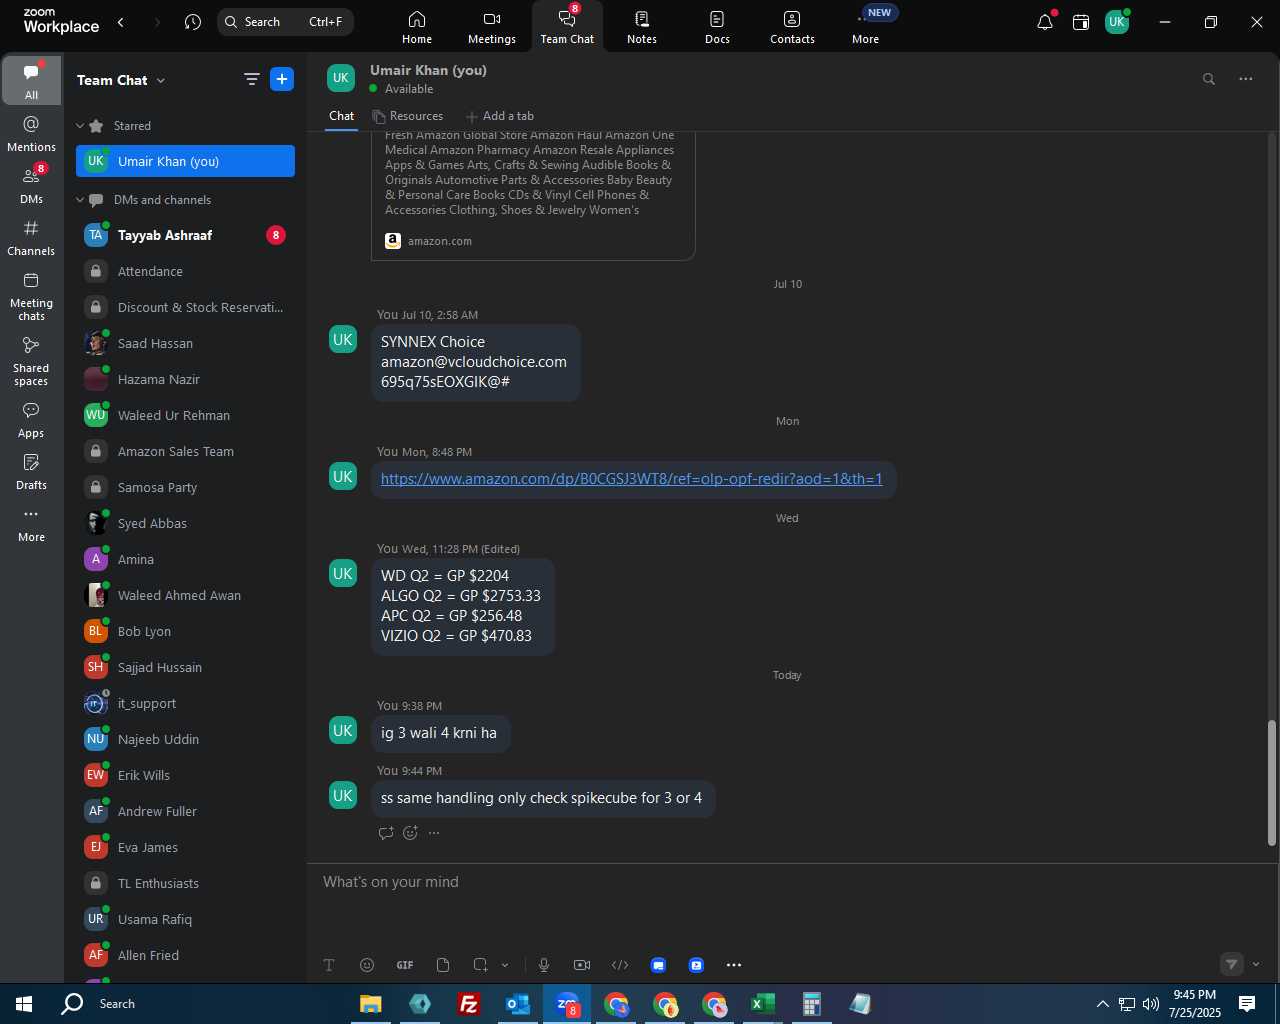Open the Amazon Sales Team channel
The width and height of the screenshot is (1280, 1024).
[185, 451]
